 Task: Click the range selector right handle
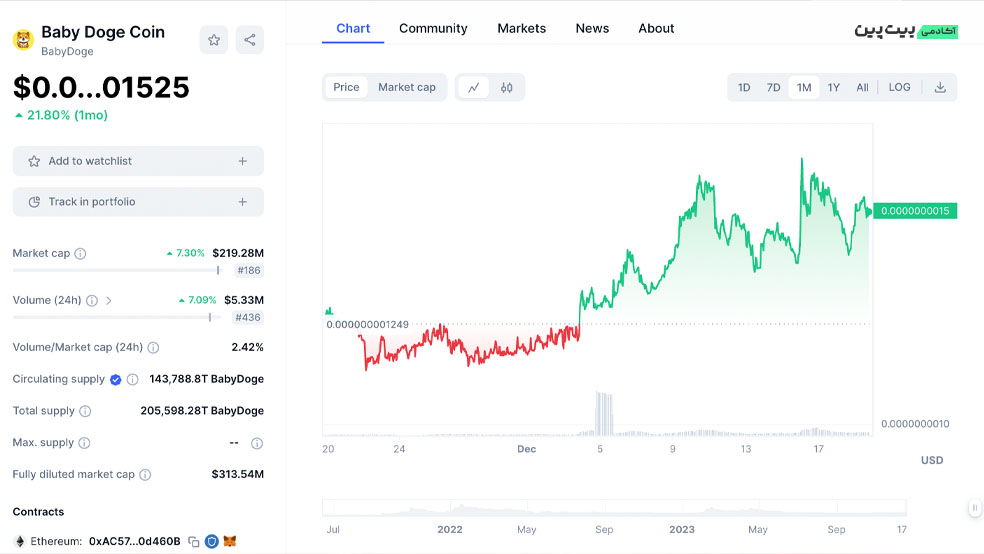[x=975, y=508]
